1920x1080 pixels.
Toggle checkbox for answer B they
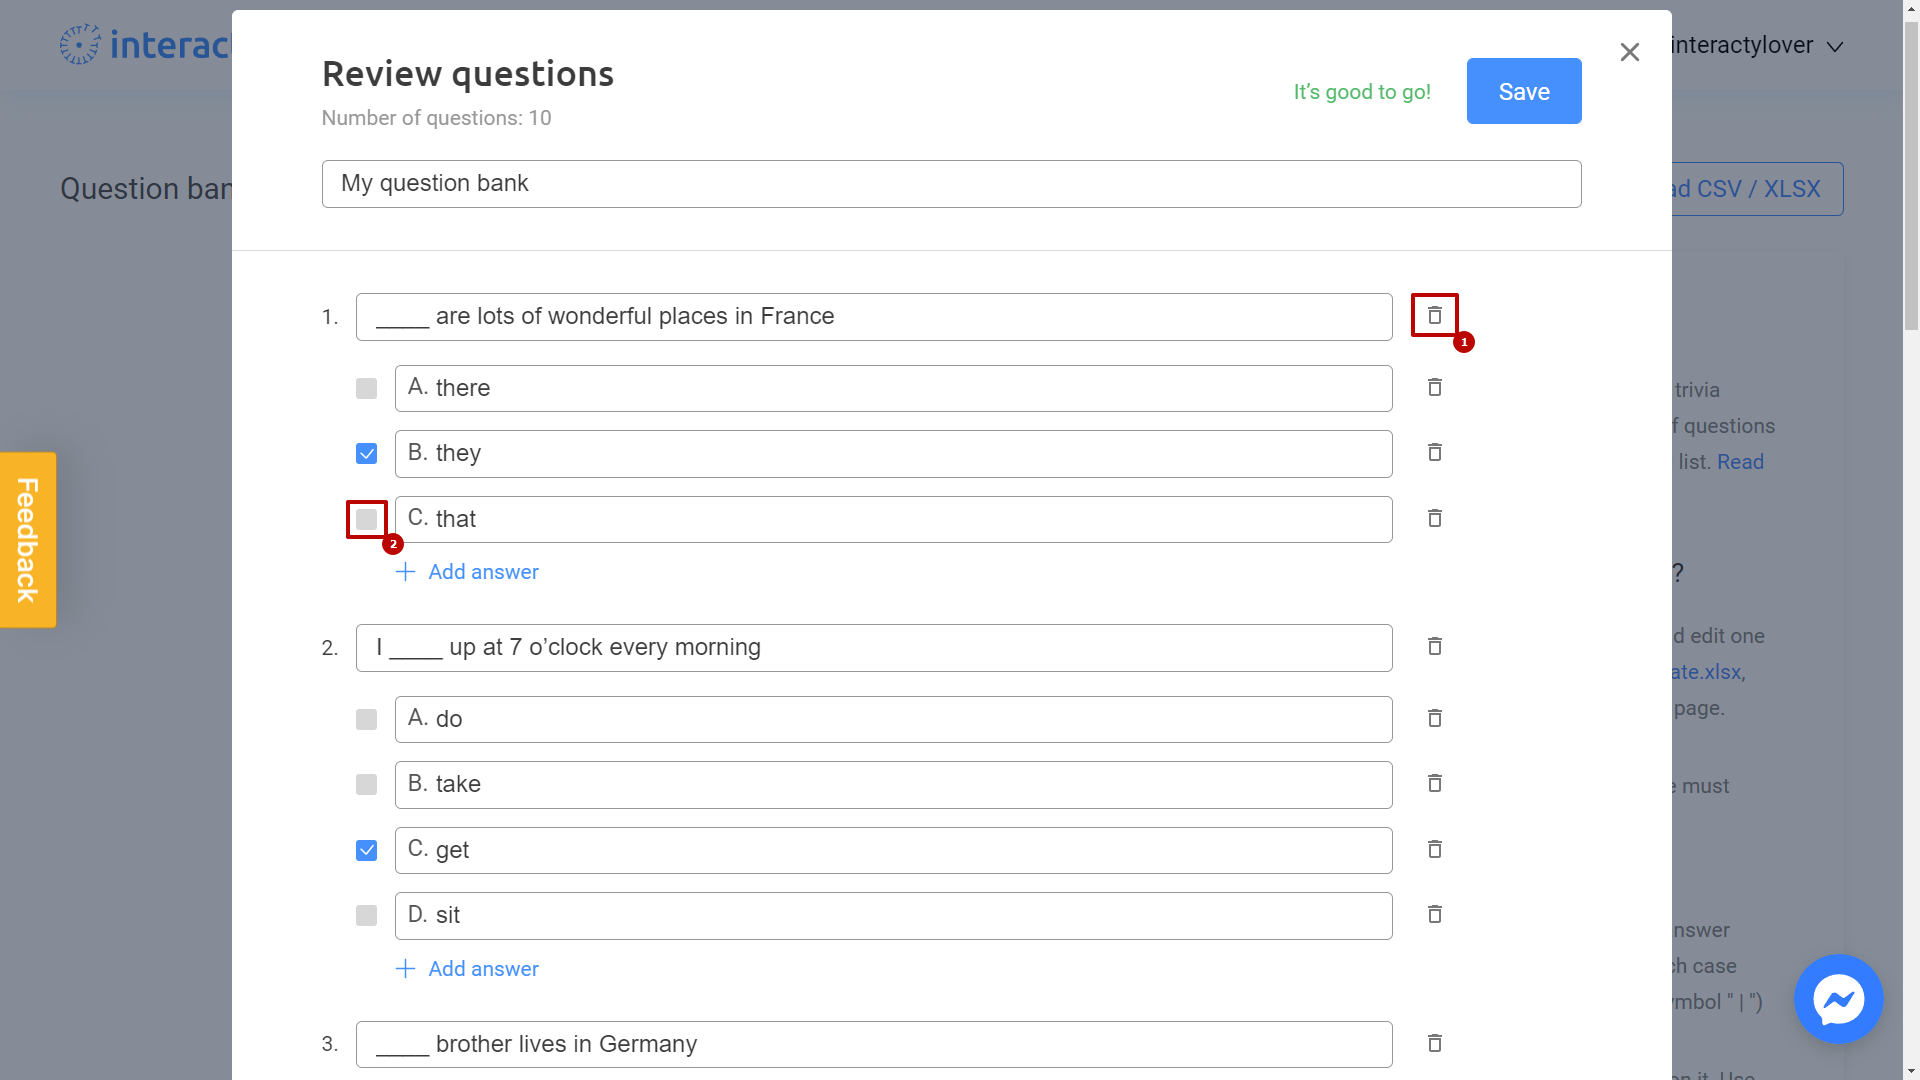coord(367,452)
